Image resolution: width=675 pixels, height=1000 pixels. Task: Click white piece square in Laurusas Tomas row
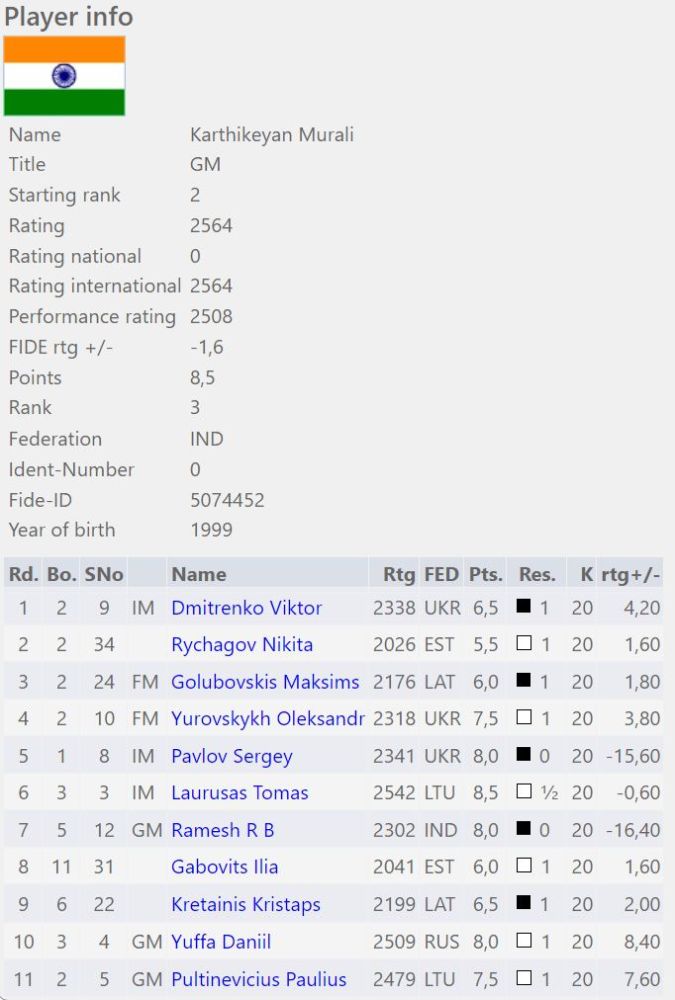coord(524,793)
